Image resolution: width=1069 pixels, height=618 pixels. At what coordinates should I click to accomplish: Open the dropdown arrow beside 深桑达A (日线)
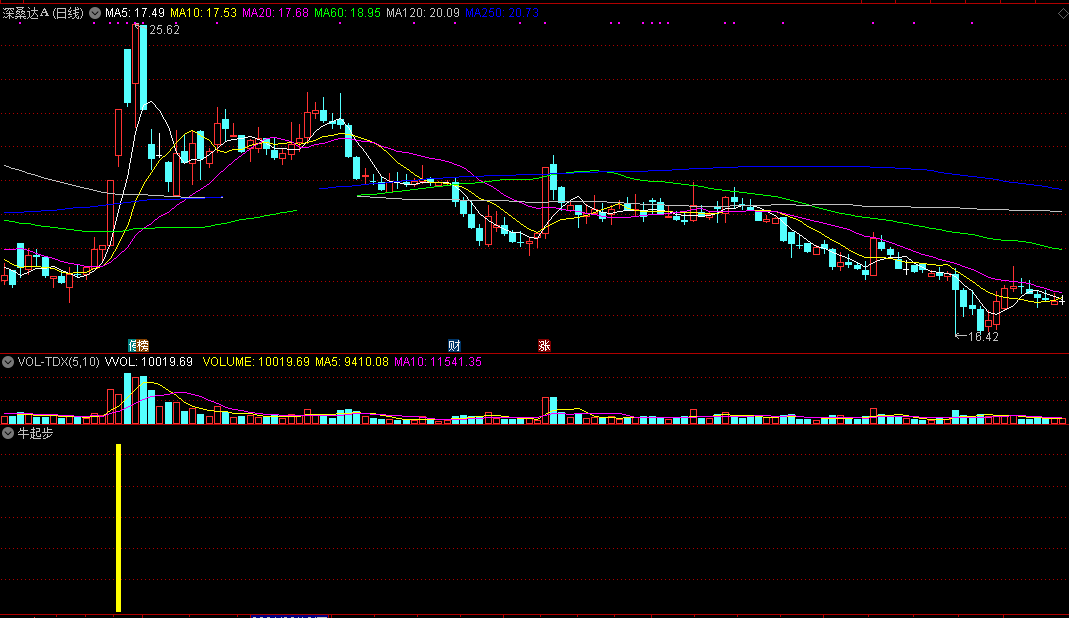[x=95, y=13]
